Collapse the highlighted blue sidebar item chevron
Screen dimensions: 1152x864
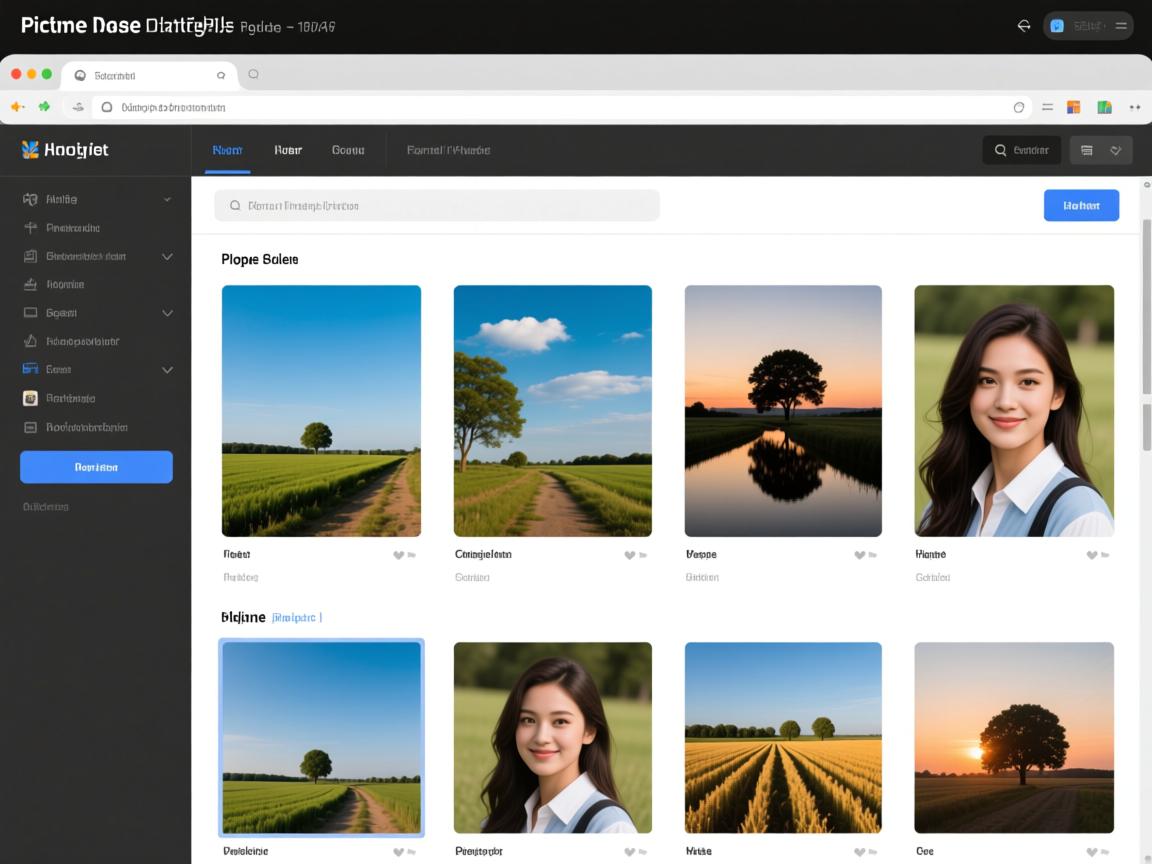pos(167,370)
